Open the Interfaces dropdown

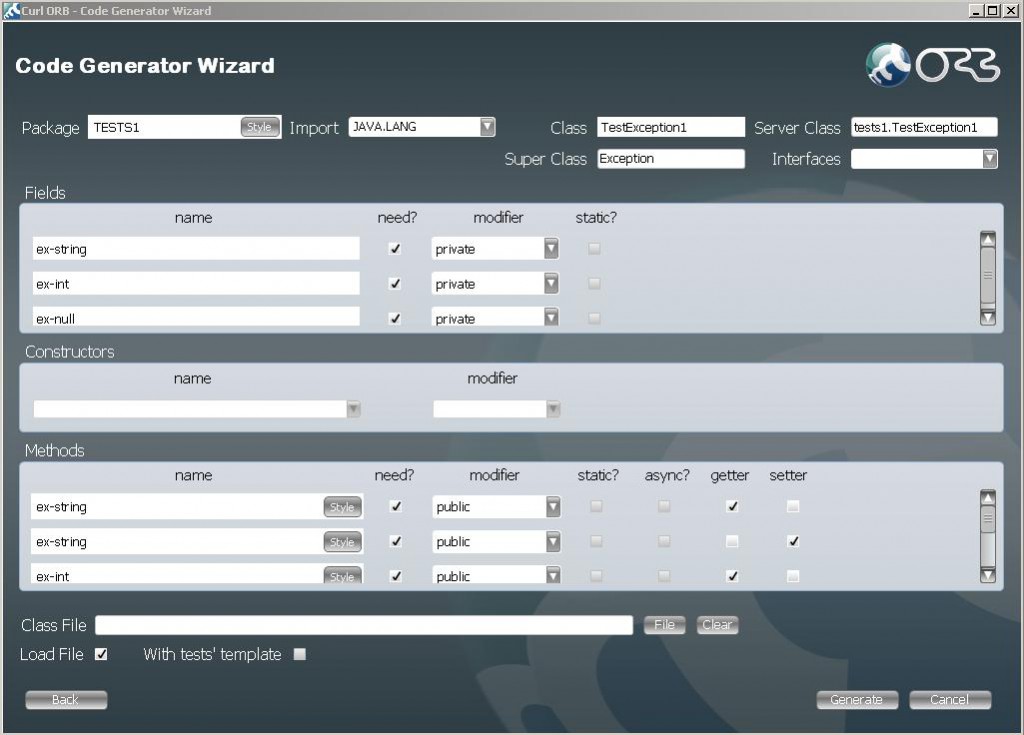990,159
